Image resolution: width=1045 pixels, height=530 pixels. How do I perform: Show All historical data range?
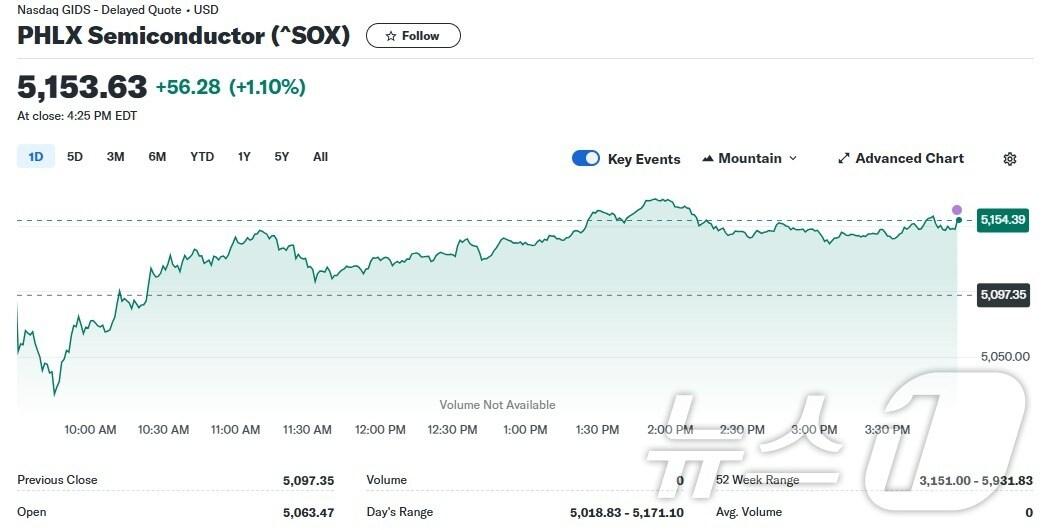[320, 157]
